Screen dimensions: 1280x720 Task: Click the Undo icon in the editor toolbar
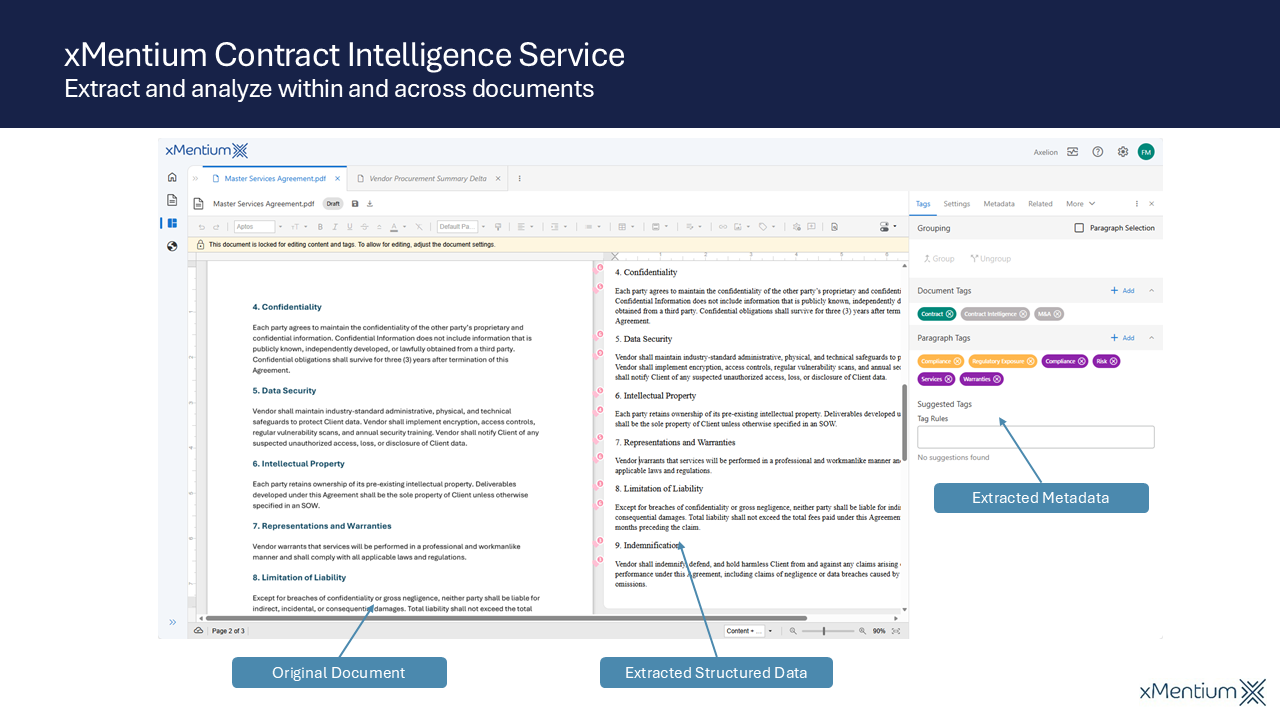point(201,227)
